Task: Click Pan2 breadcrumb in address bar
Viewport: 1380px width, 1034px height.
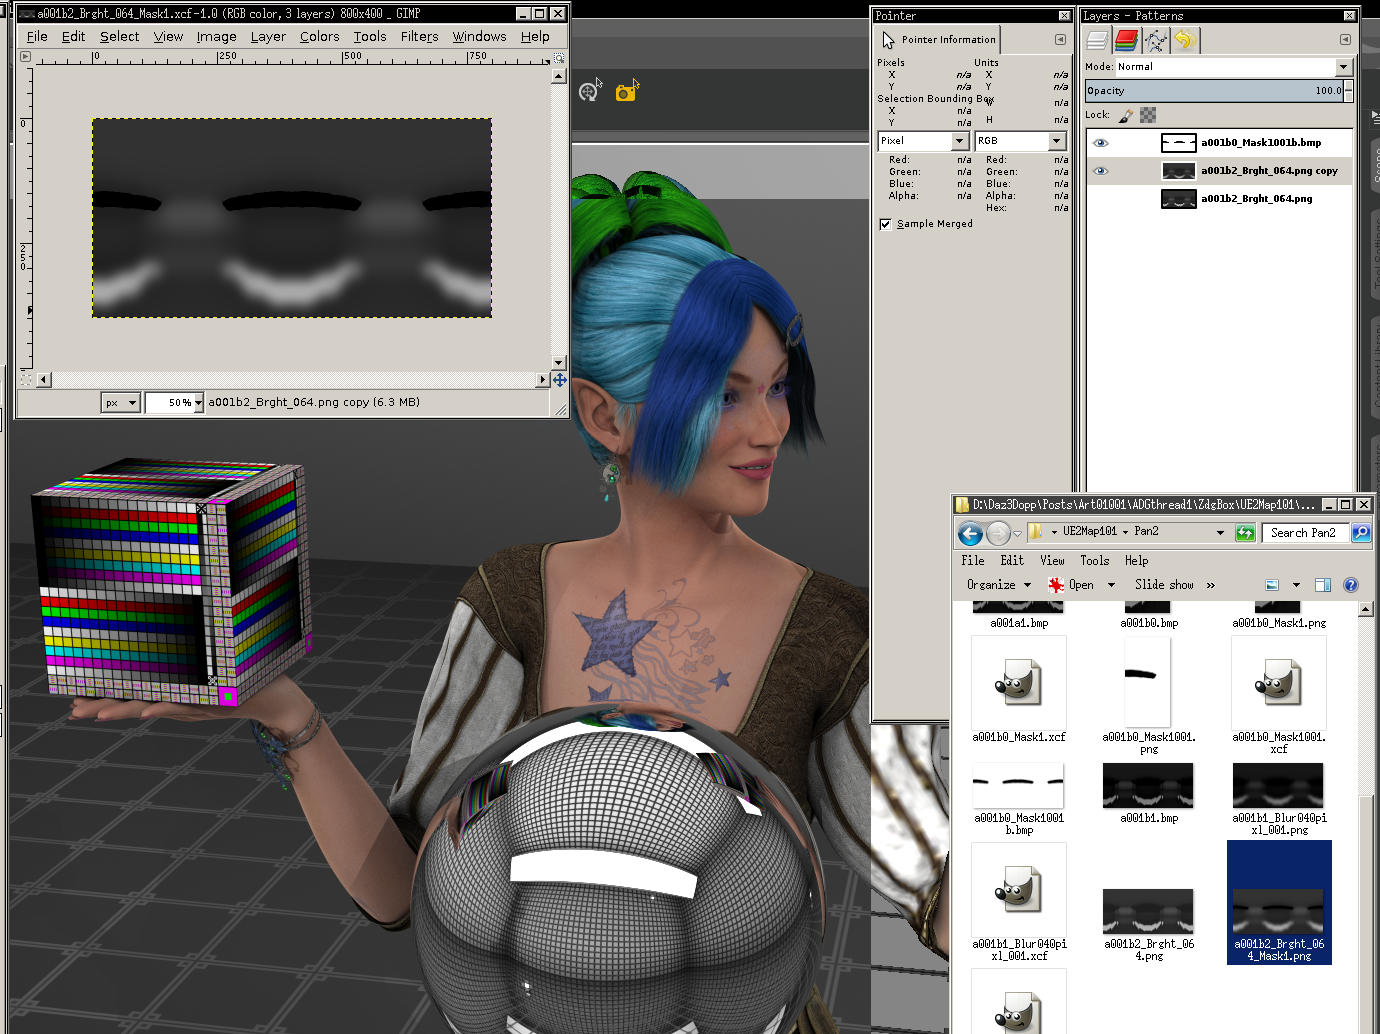Action: [x=1146, y=532]
